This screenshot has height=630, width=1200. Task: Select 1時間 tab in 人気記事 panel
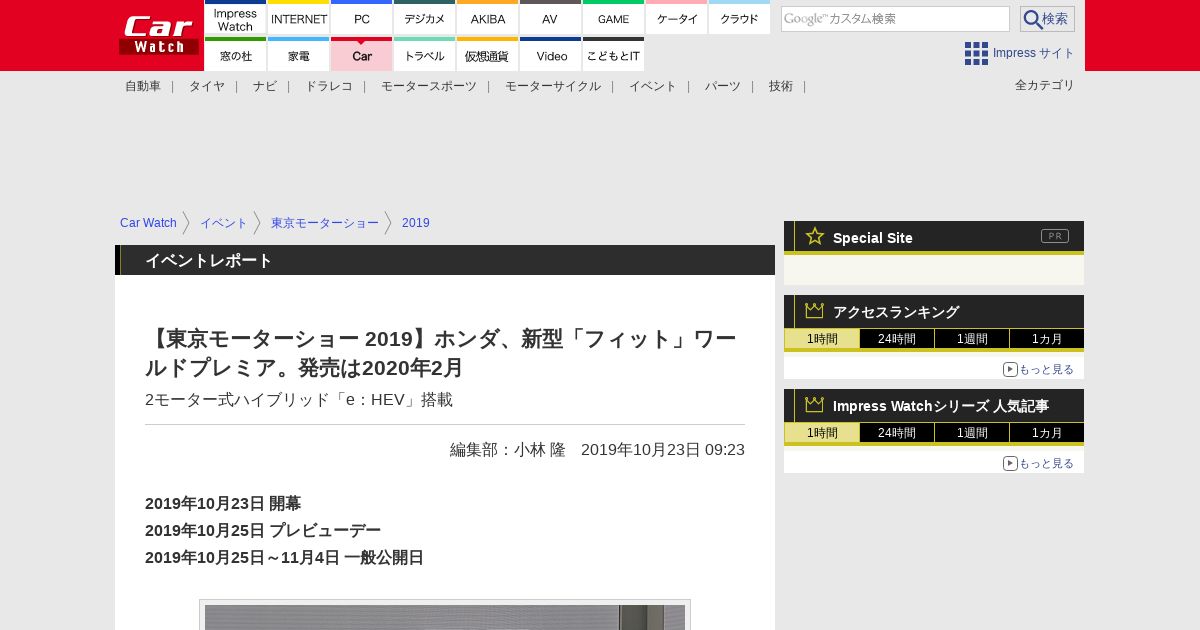pyautogui.click(x=822, y=432)
